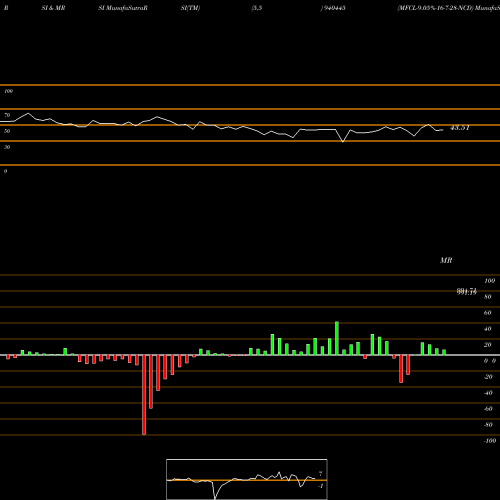Screen dimensions: 500x500
Task: Click the RSI axis label 100
Action: point(9,91)
